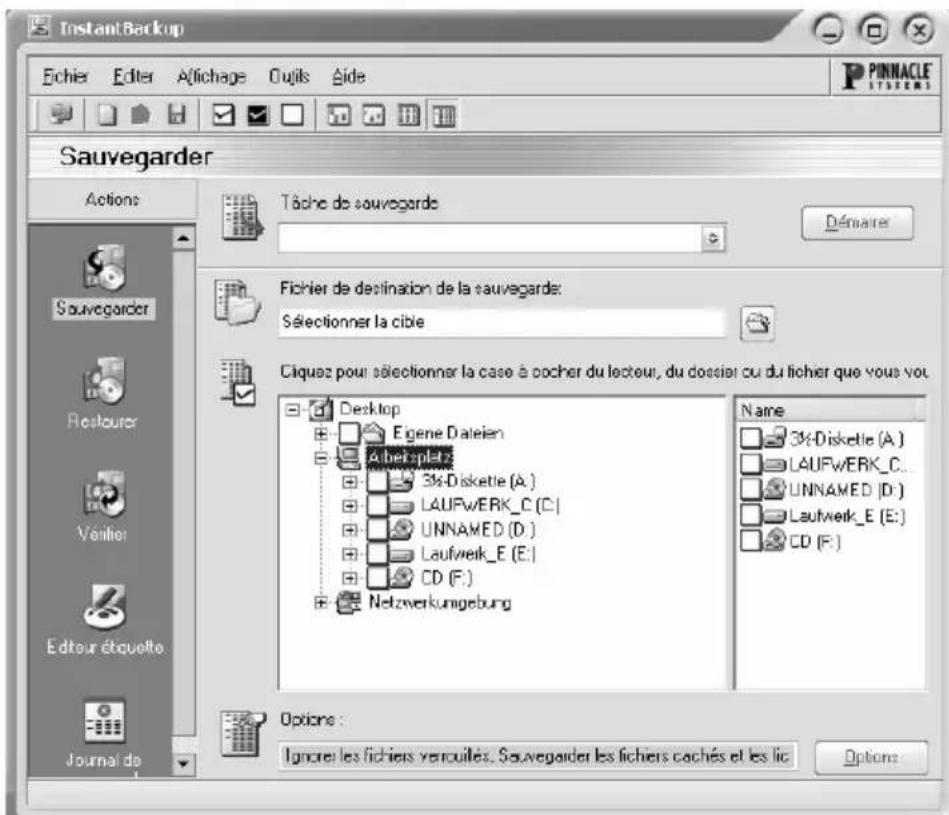Image resolution: width=949 pixels, height=815 pixels.
Task: Click the Actions panel header
Action: pyautogui.click(x=112, y=200)
